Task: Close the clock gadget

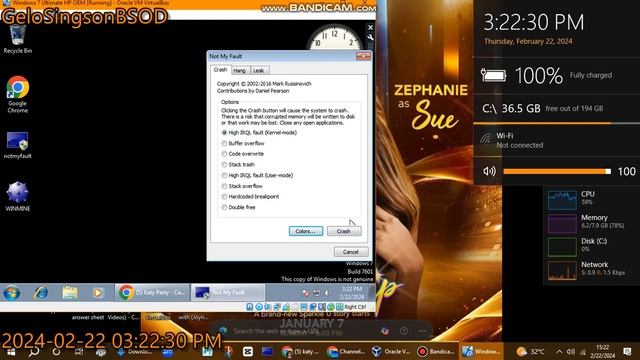Action: [x=370, y=28]
